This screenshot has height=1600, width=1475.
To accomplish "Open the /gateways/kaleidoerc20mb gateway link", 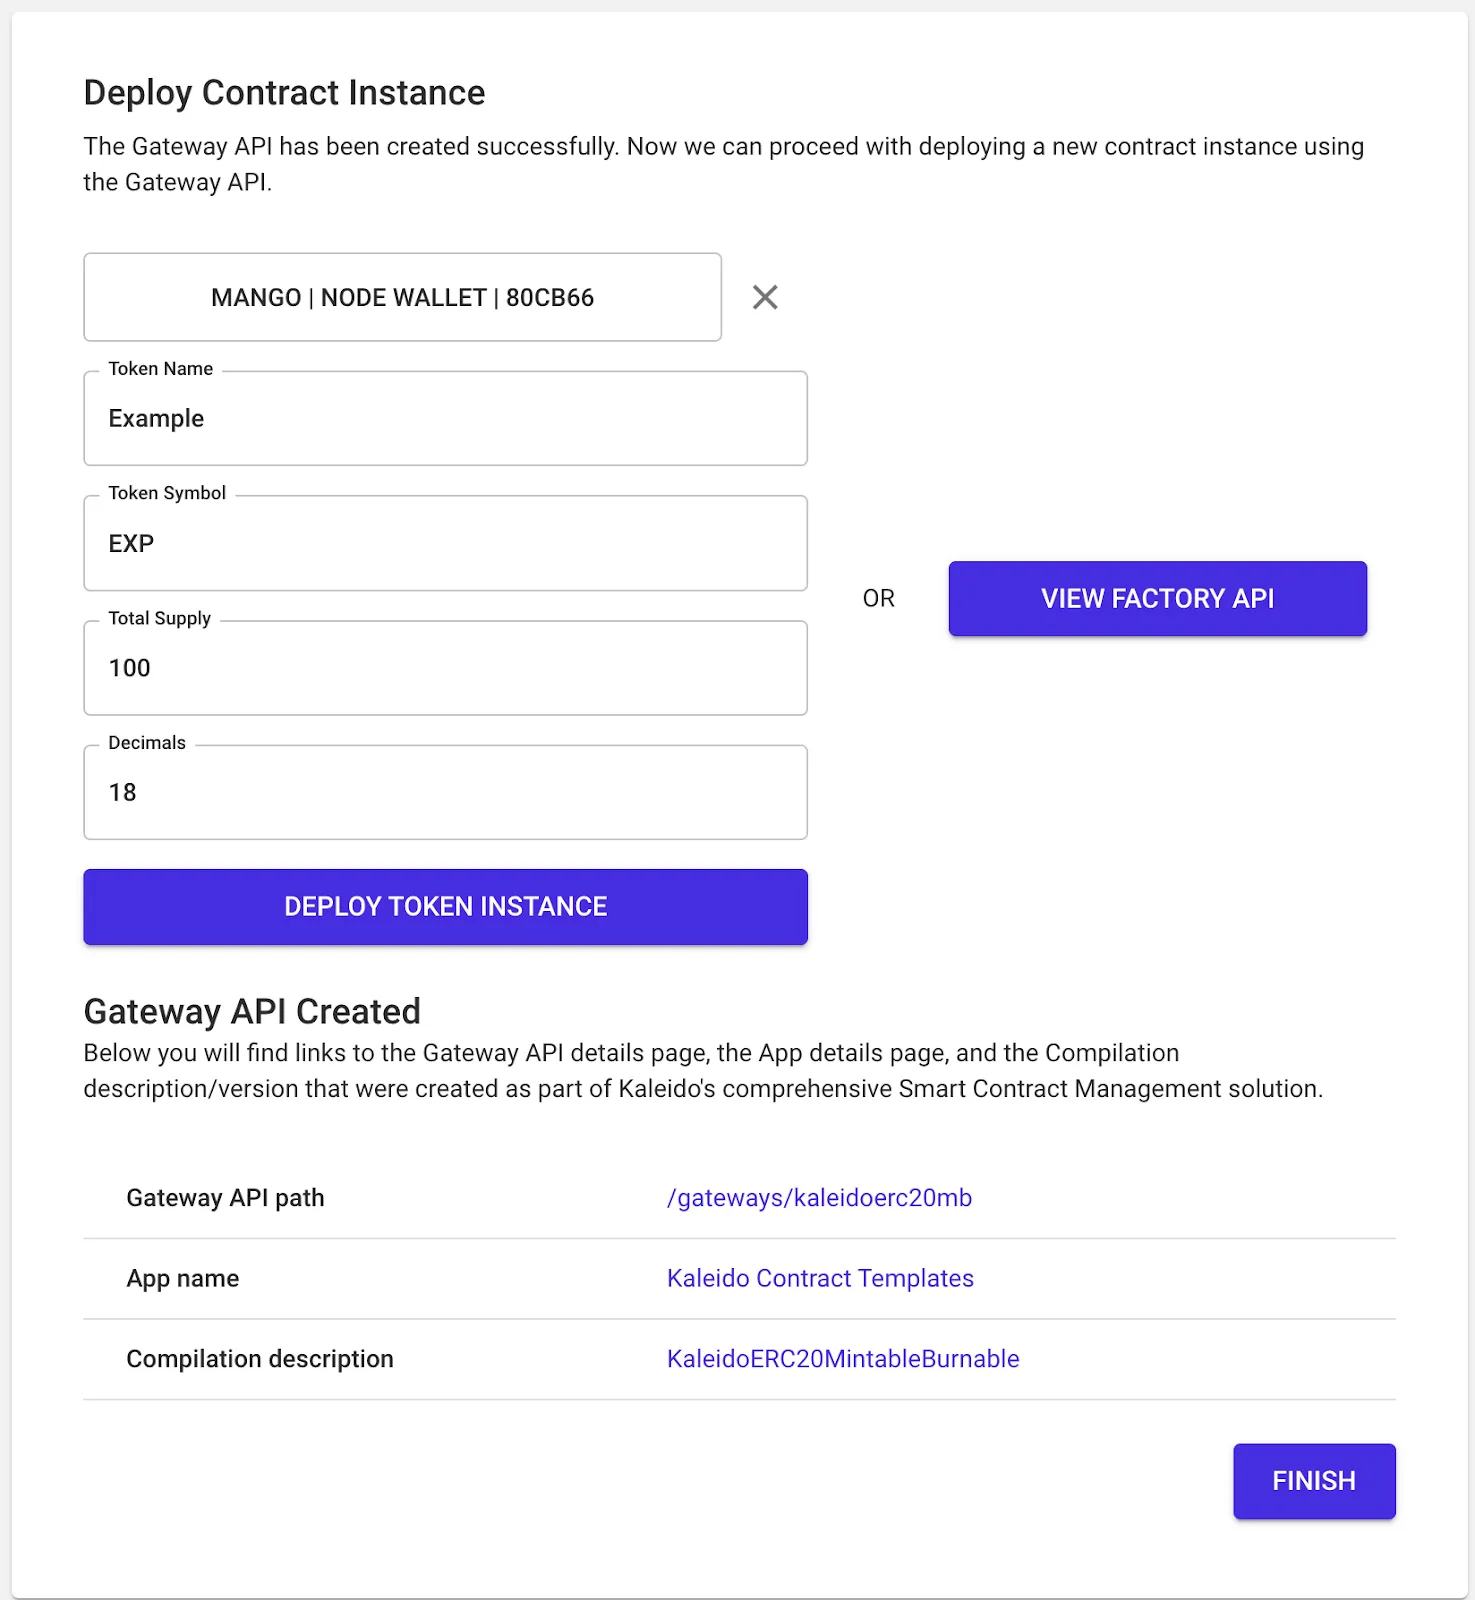I will coord(820,1197).
